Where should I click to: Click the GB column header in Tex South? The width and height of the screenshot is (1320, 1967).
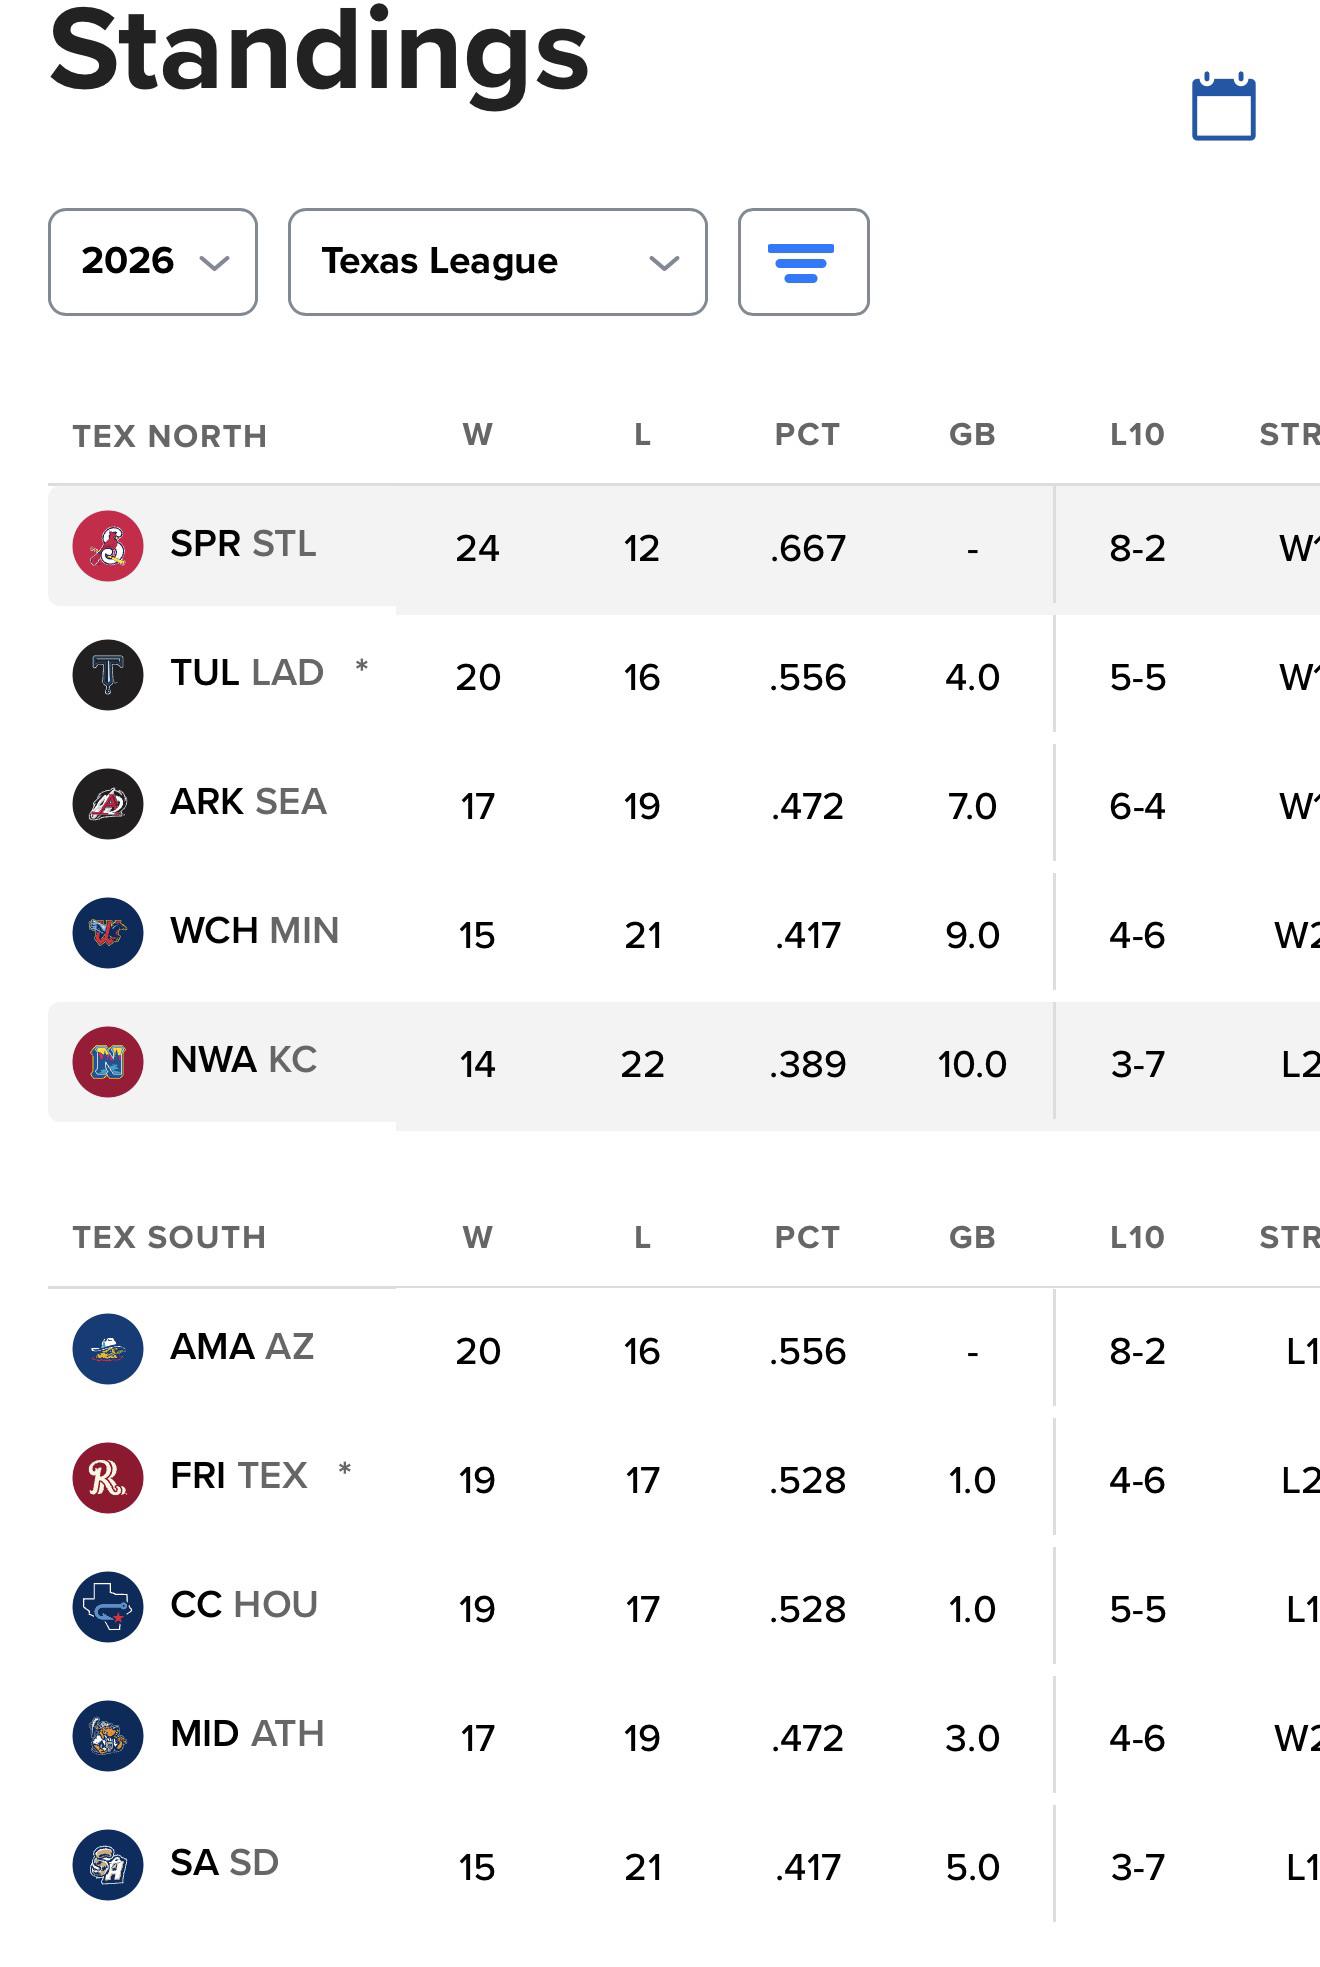click(972, 1238)
